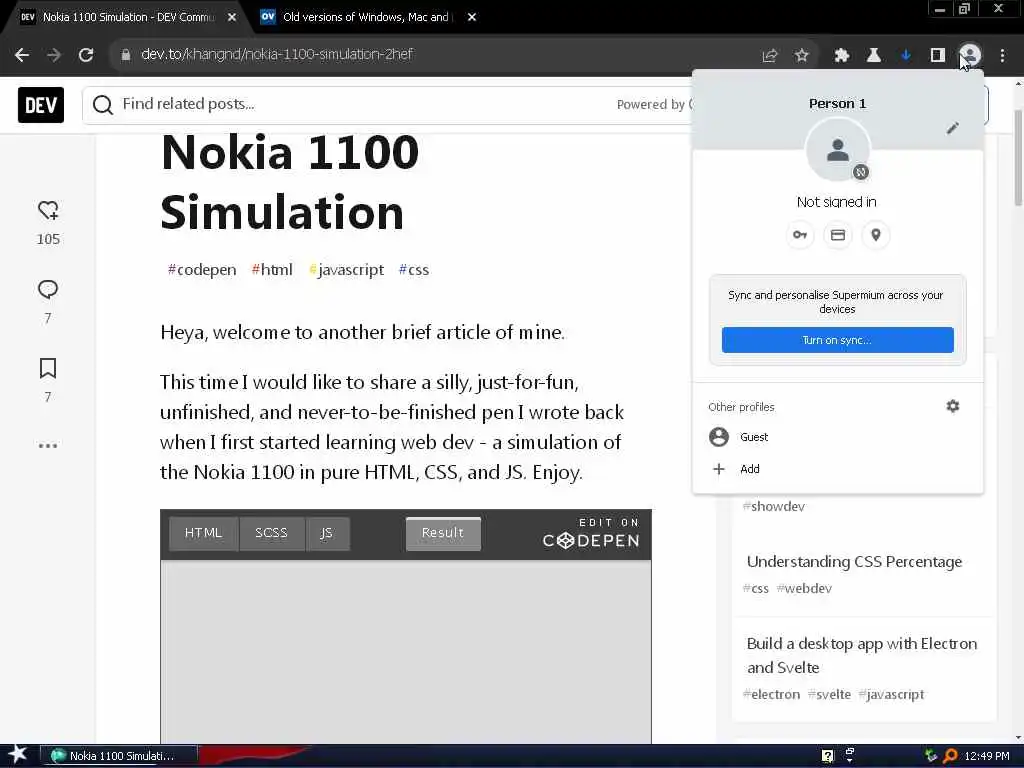The image size is (1024, 768).
Task: Open Understanding CSS Percentage article
Action: point(854,562)
